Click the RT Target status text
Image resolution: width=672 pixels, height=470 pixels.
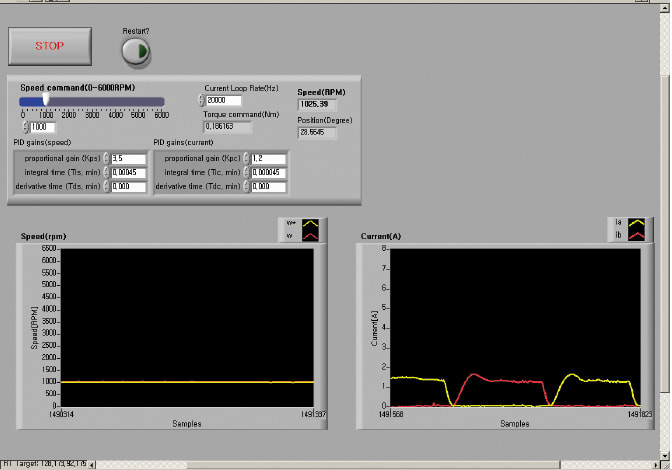[x=45, y=464]
